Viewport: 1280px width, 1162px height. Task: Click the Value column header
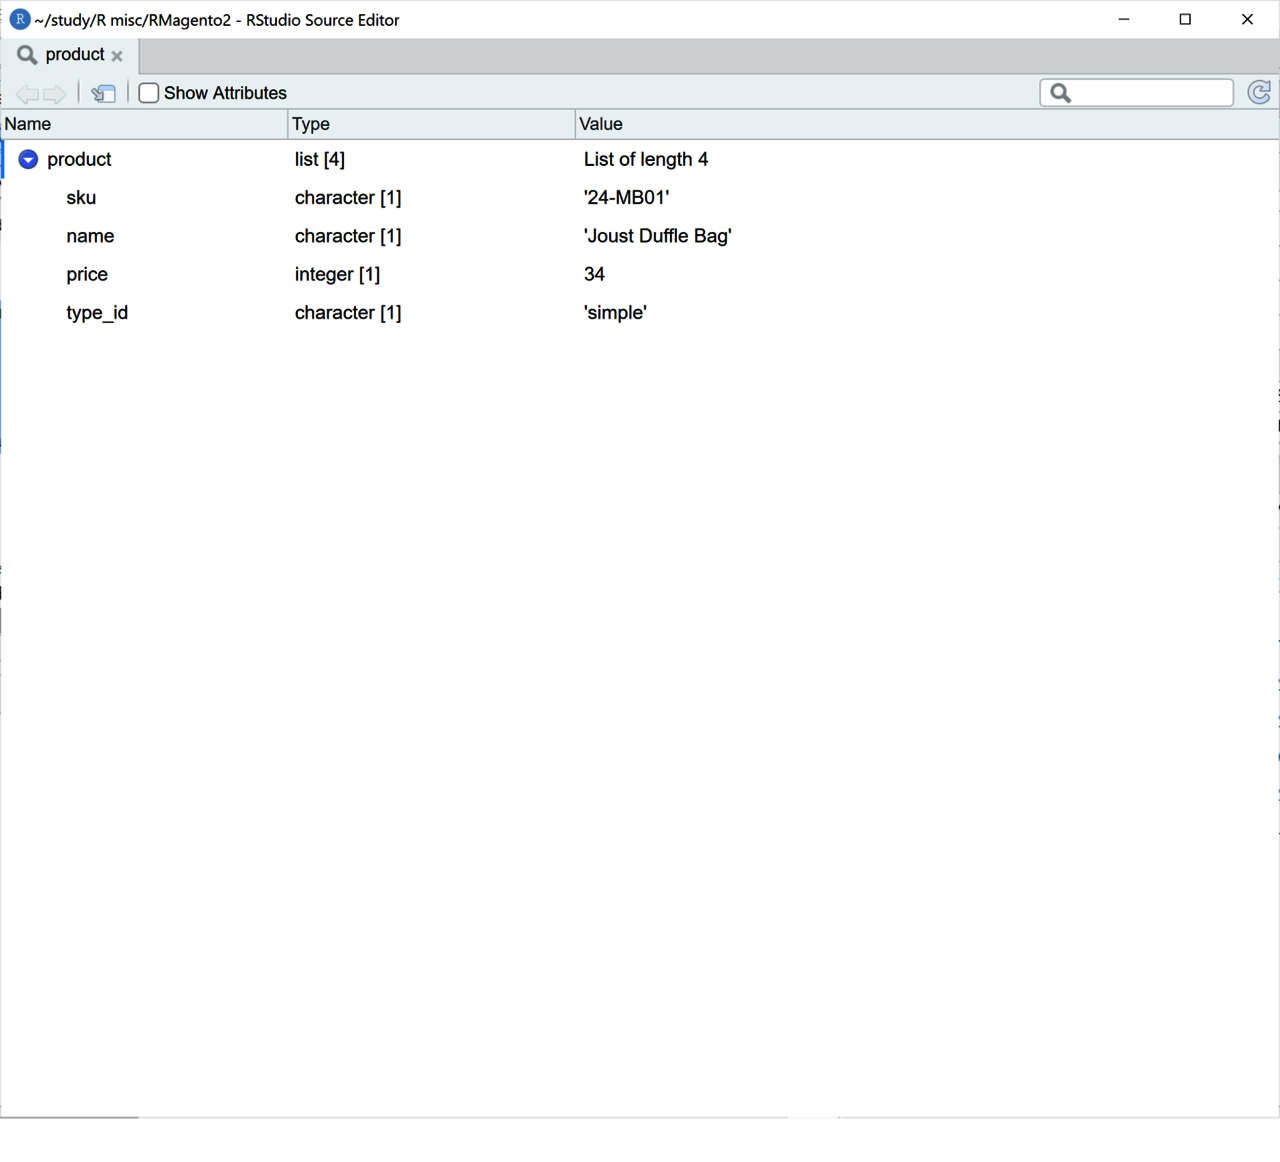click(x=601, y=124)
